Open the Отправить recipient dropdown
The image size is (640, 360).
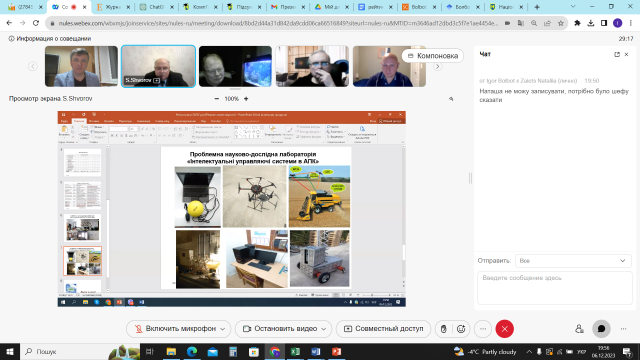click(573, 261)
